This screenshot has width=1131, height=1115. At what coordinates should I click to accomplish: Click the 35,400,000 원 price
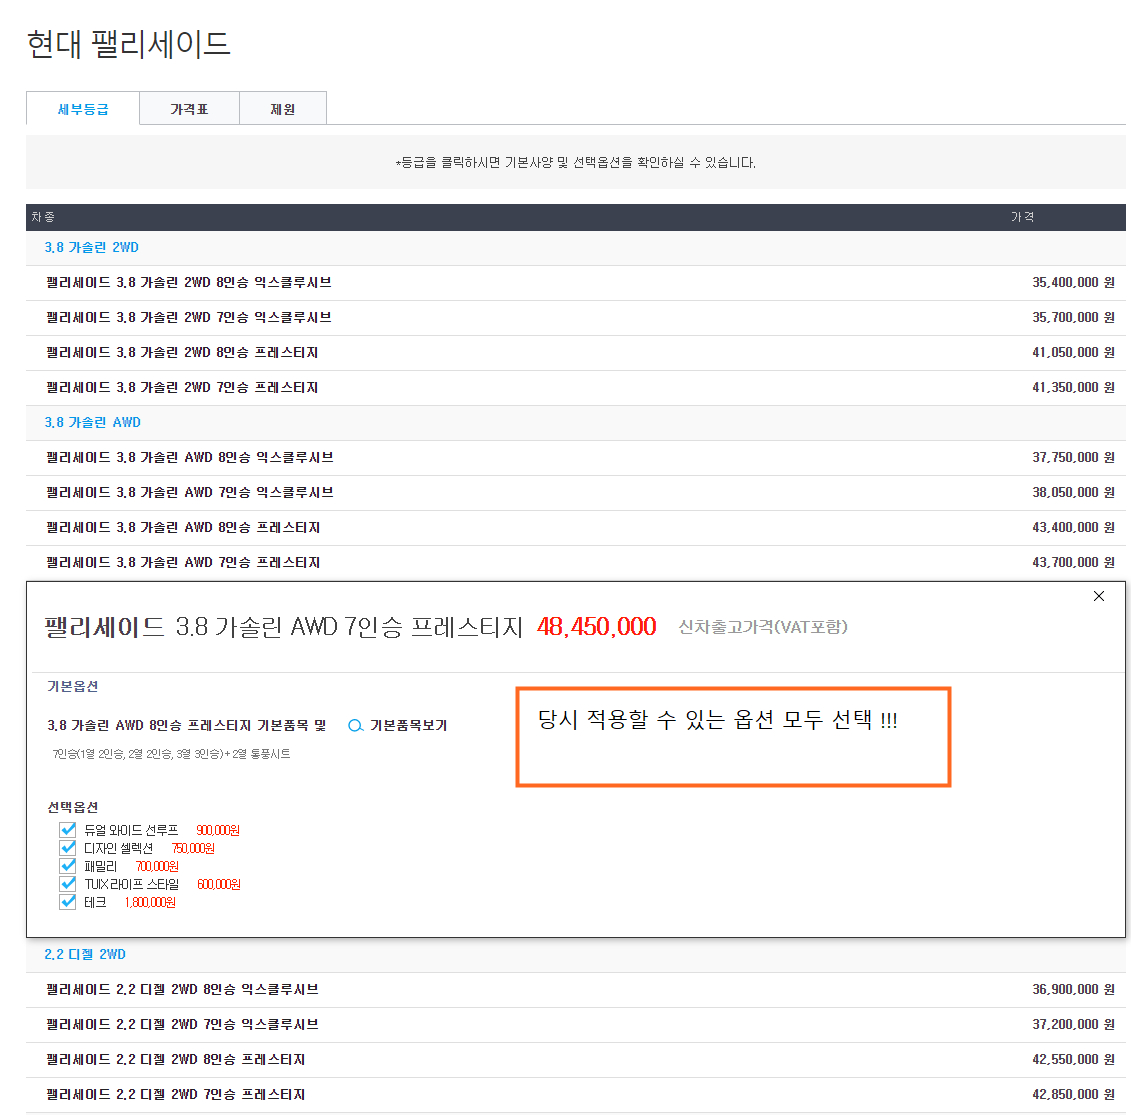[1073, 283]
